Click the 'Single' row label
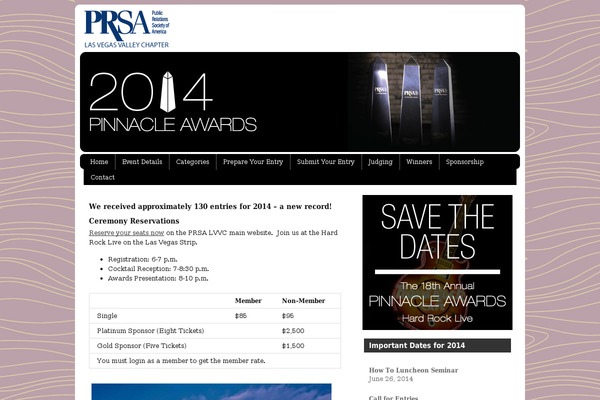 coord(107,316)
